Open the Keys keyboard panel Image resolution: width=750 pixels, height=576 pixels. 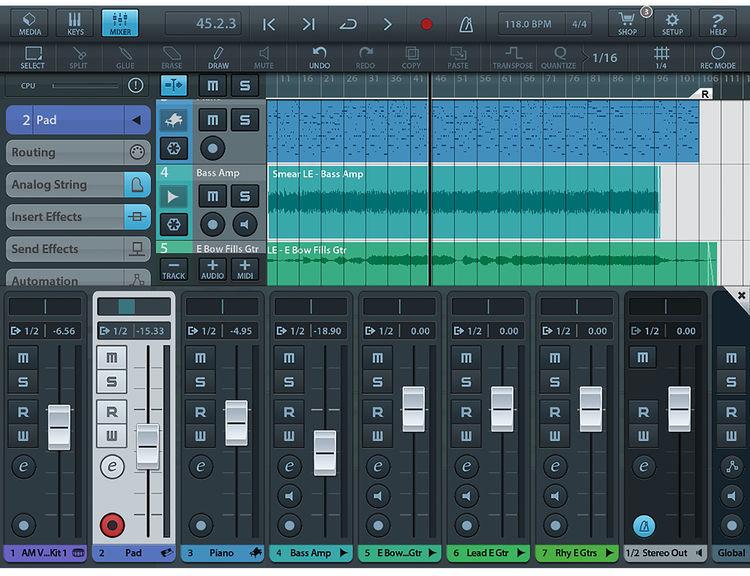click(x=75, y=23)
